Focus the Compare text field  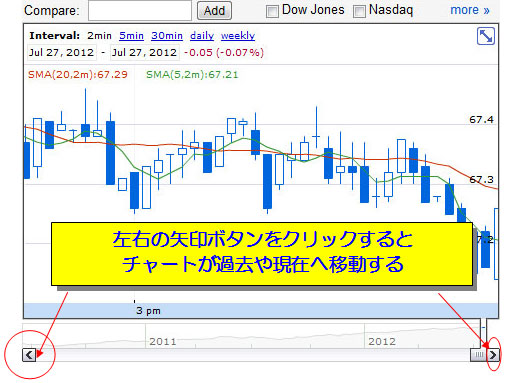(x=140, y=11)
